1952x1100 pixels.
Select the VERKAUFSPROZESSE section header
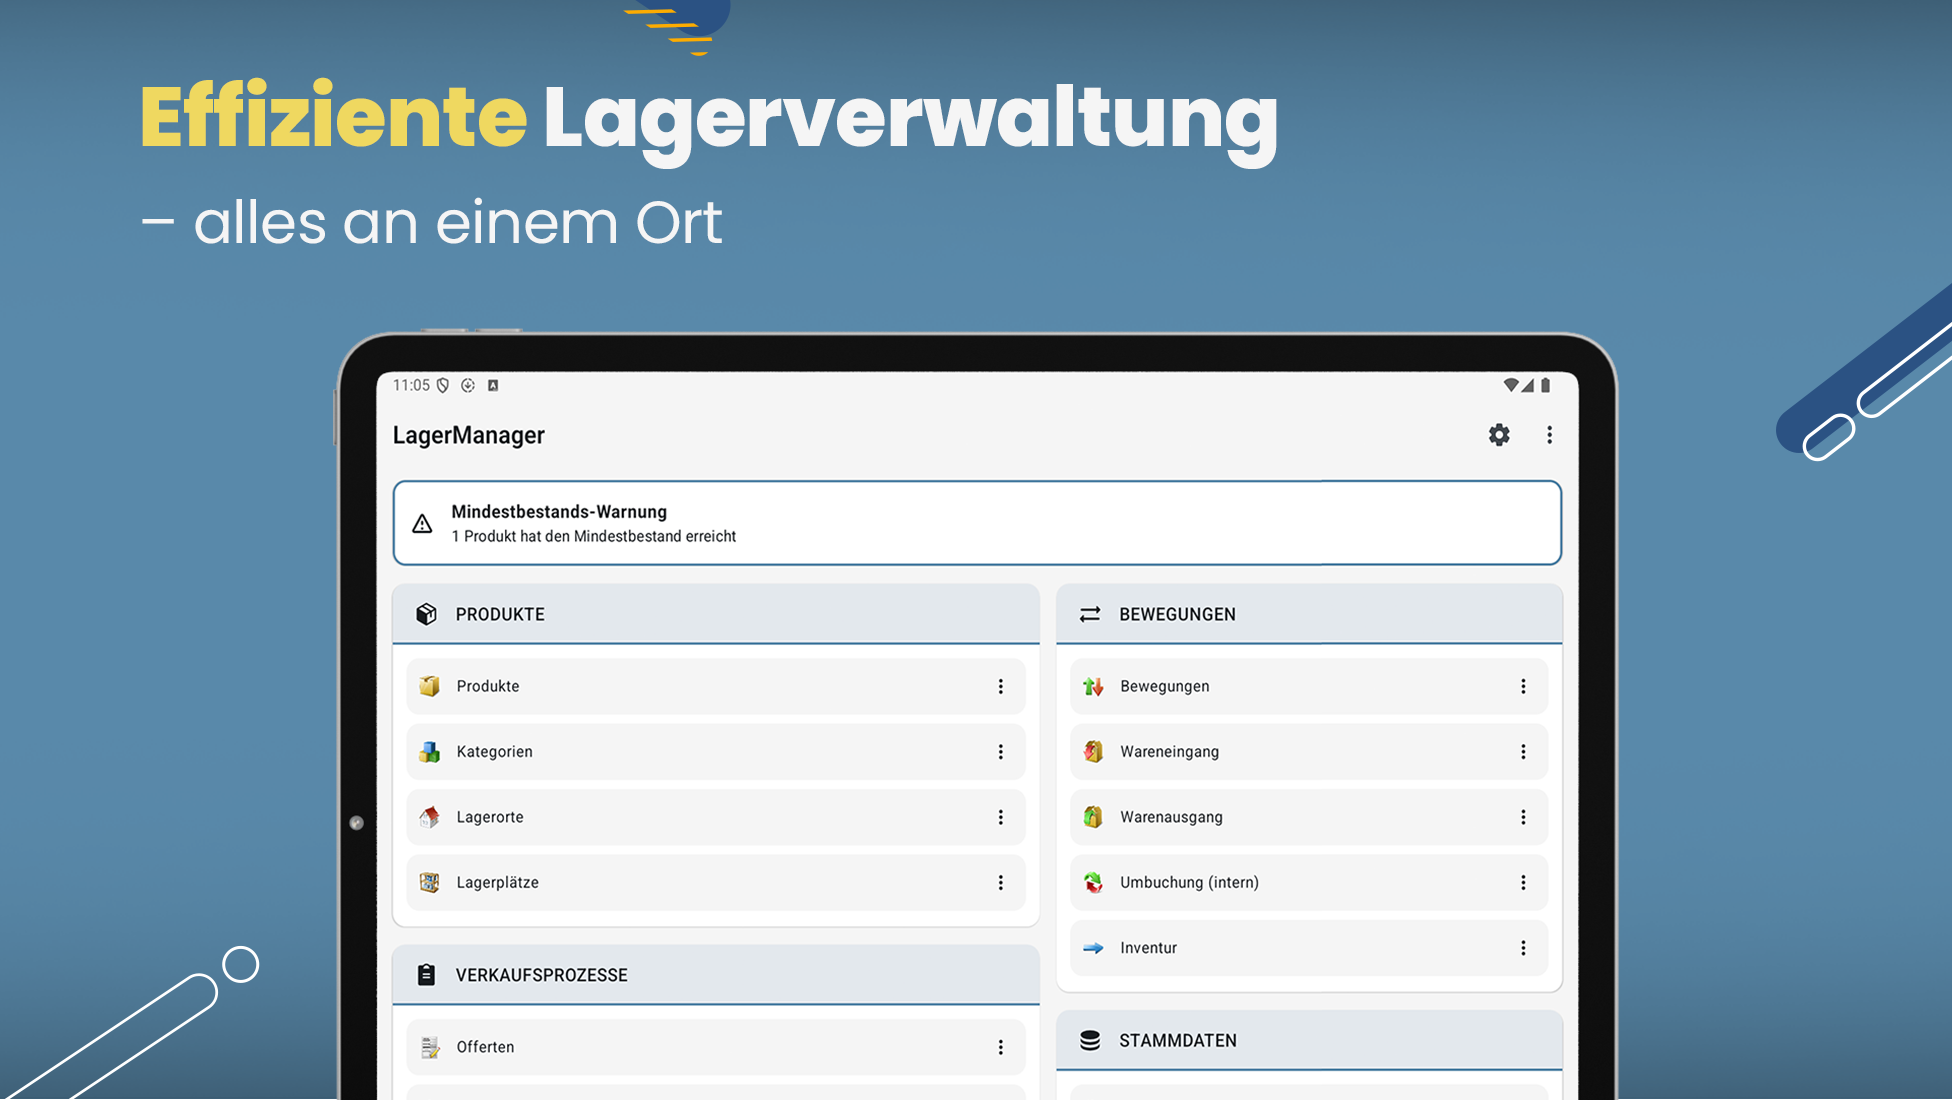pos(716,975)
